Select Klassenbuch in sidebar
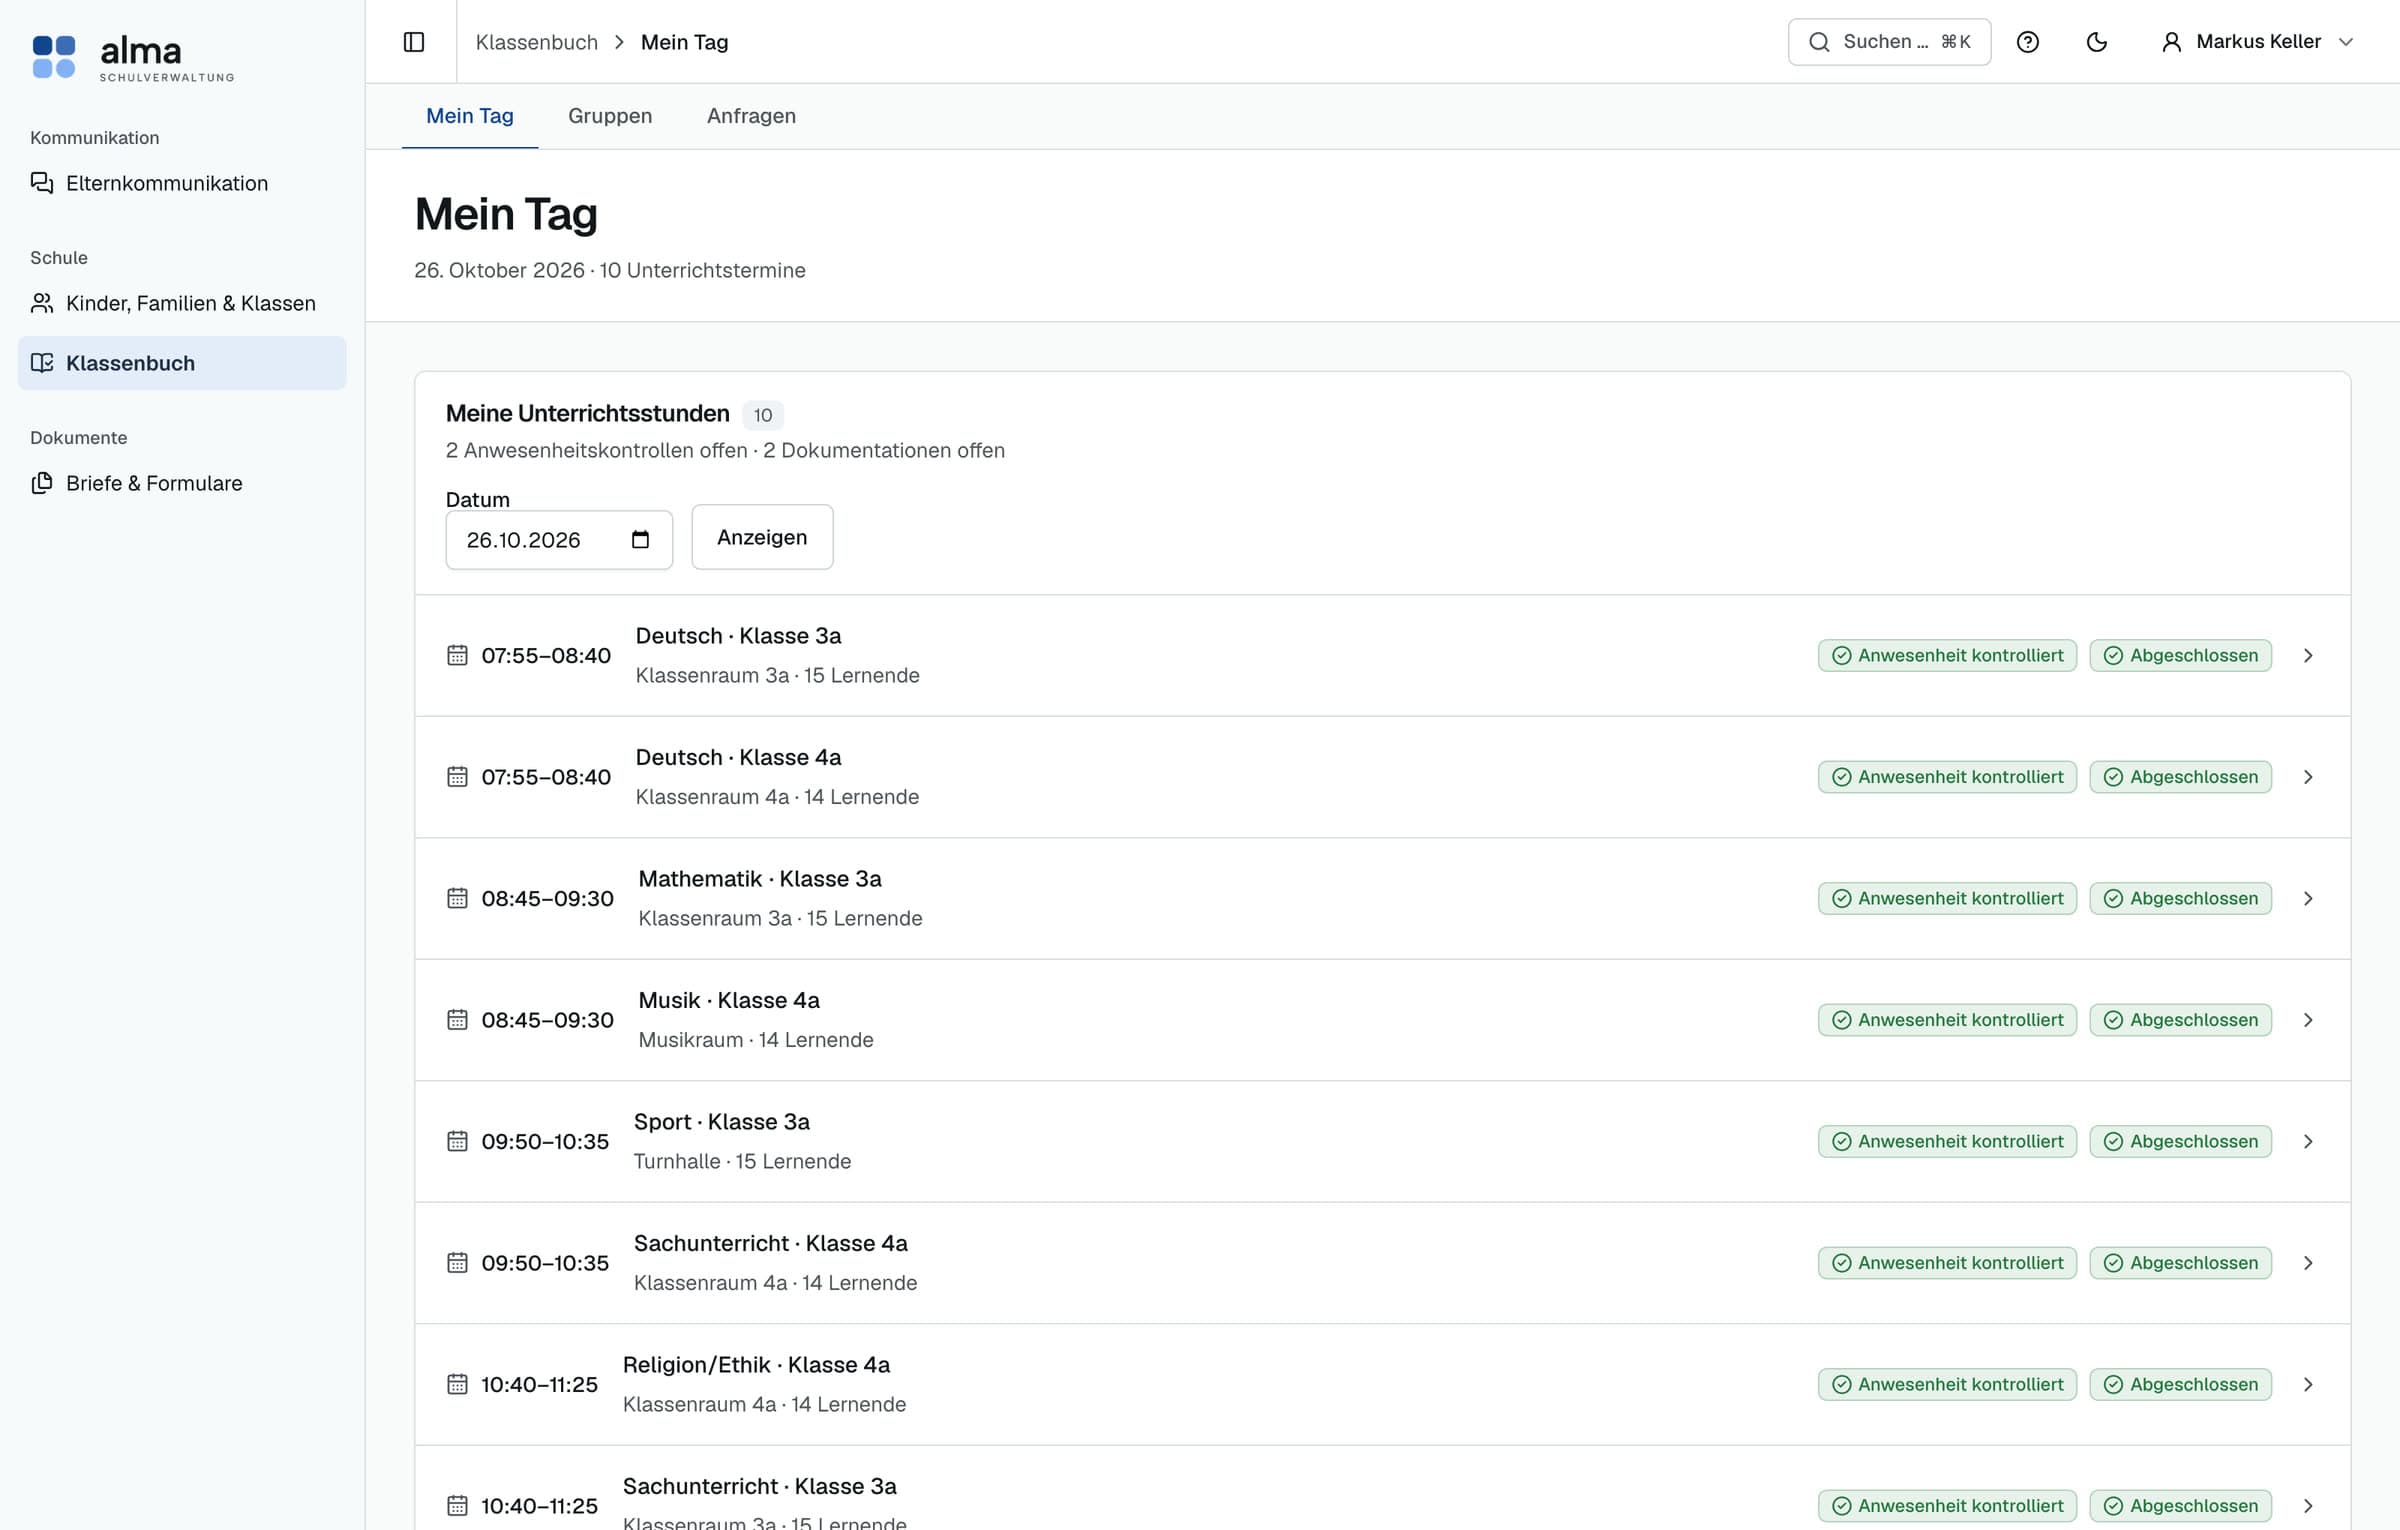Image resolution: width=2400 pixels, height=1530 pixels. (x=182, y=363)
